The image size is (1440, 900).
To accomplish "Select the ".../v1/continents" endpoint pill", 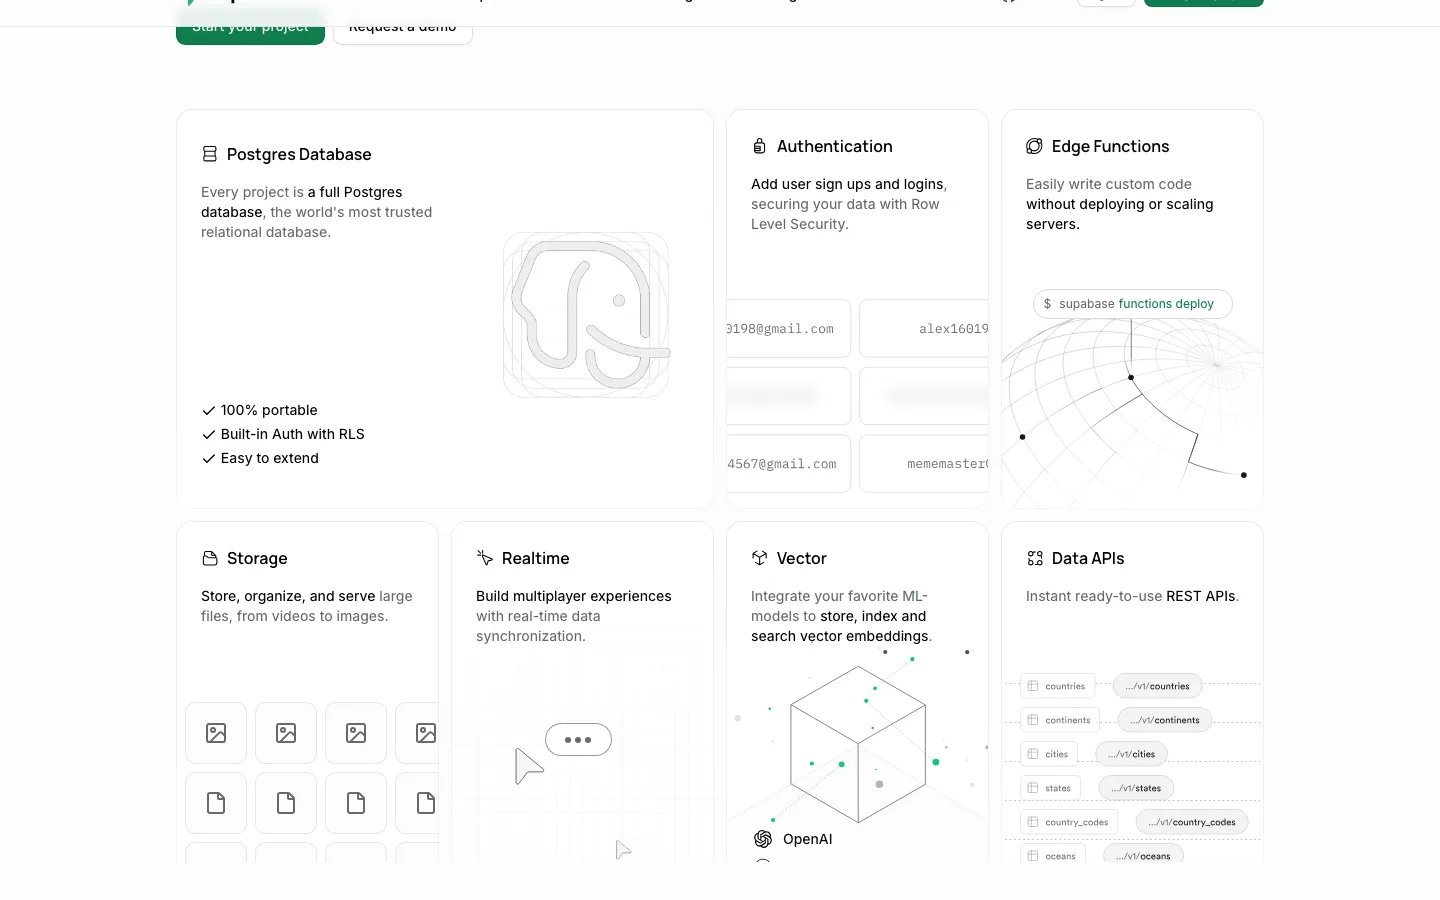I will point(1165,720).
